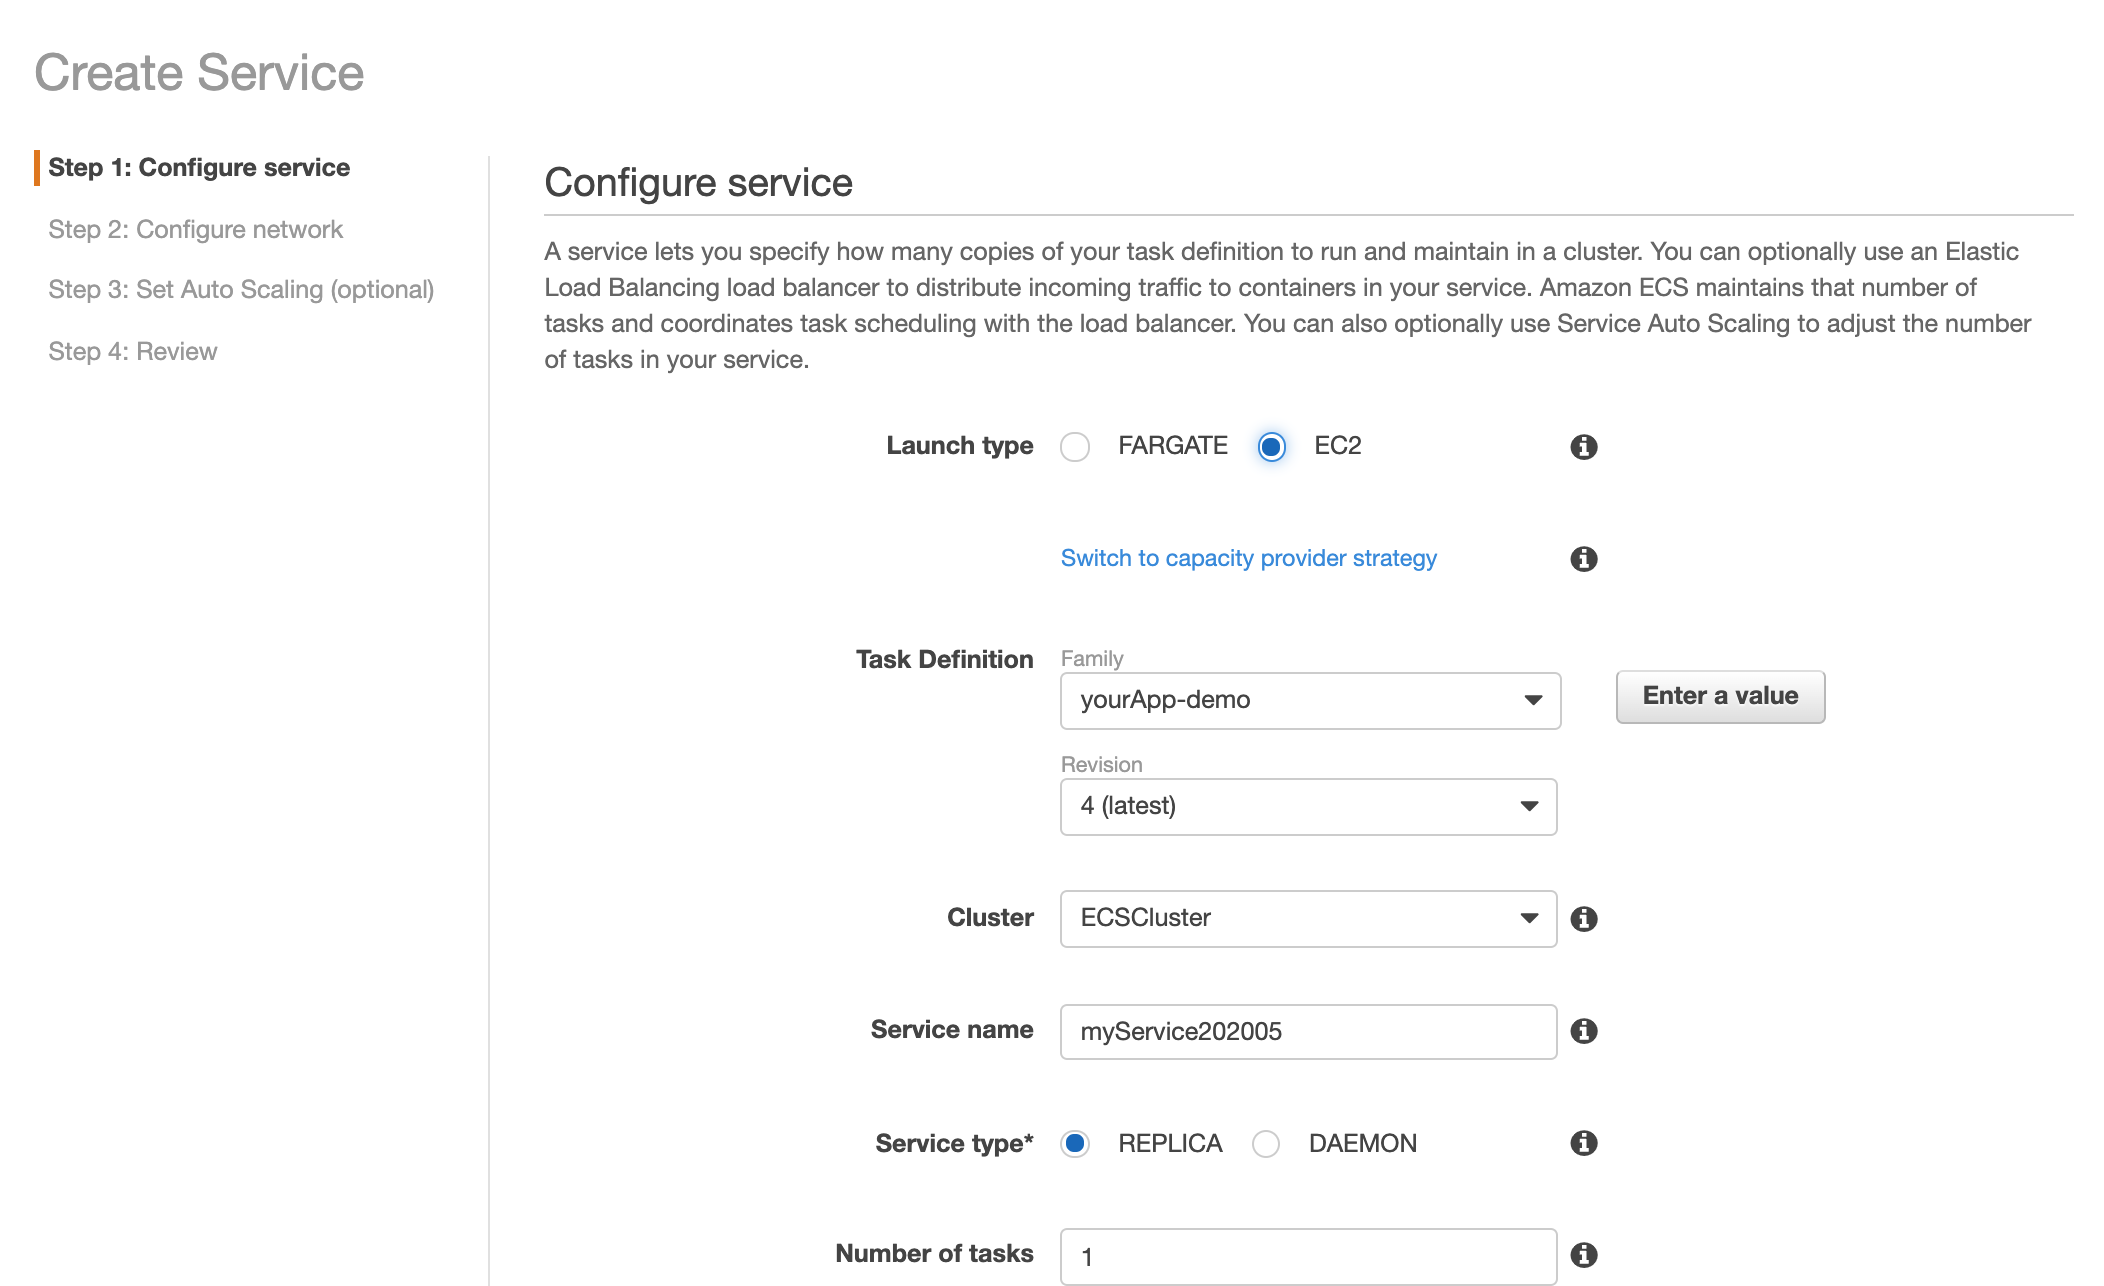This screenshot has height=1286, width=2104.
Task: Open the Cluster dropdown showing ECSCluster
Action: click(x=1307, y=919)
